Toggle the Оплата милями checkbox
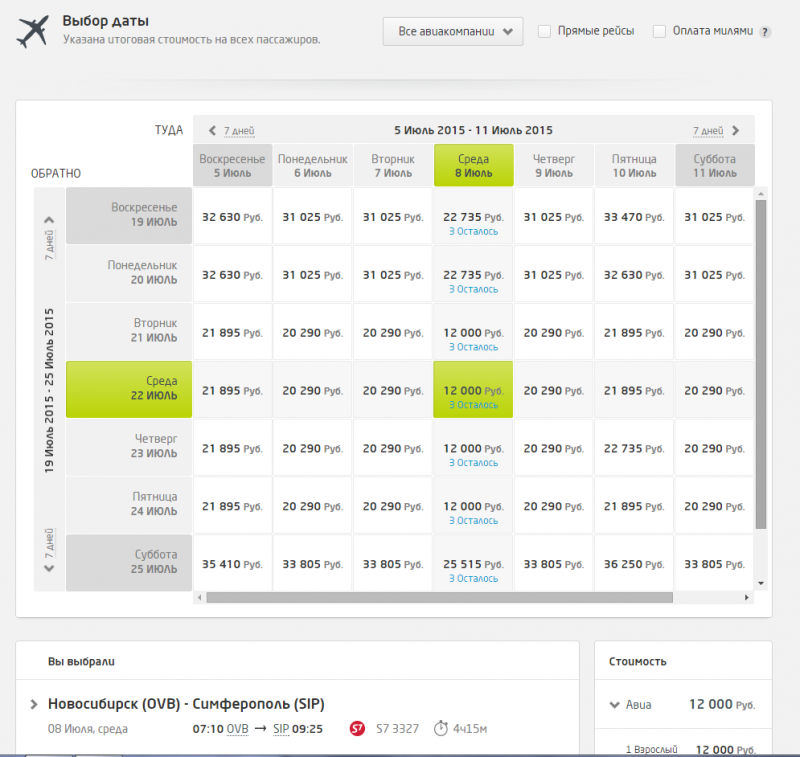This screenshot has height=757, width=800. (659, 31)
